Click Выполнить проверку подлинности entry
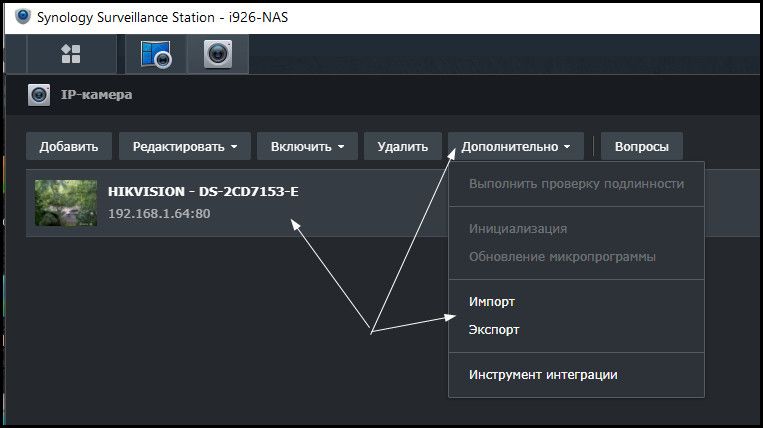 [576, 184]
